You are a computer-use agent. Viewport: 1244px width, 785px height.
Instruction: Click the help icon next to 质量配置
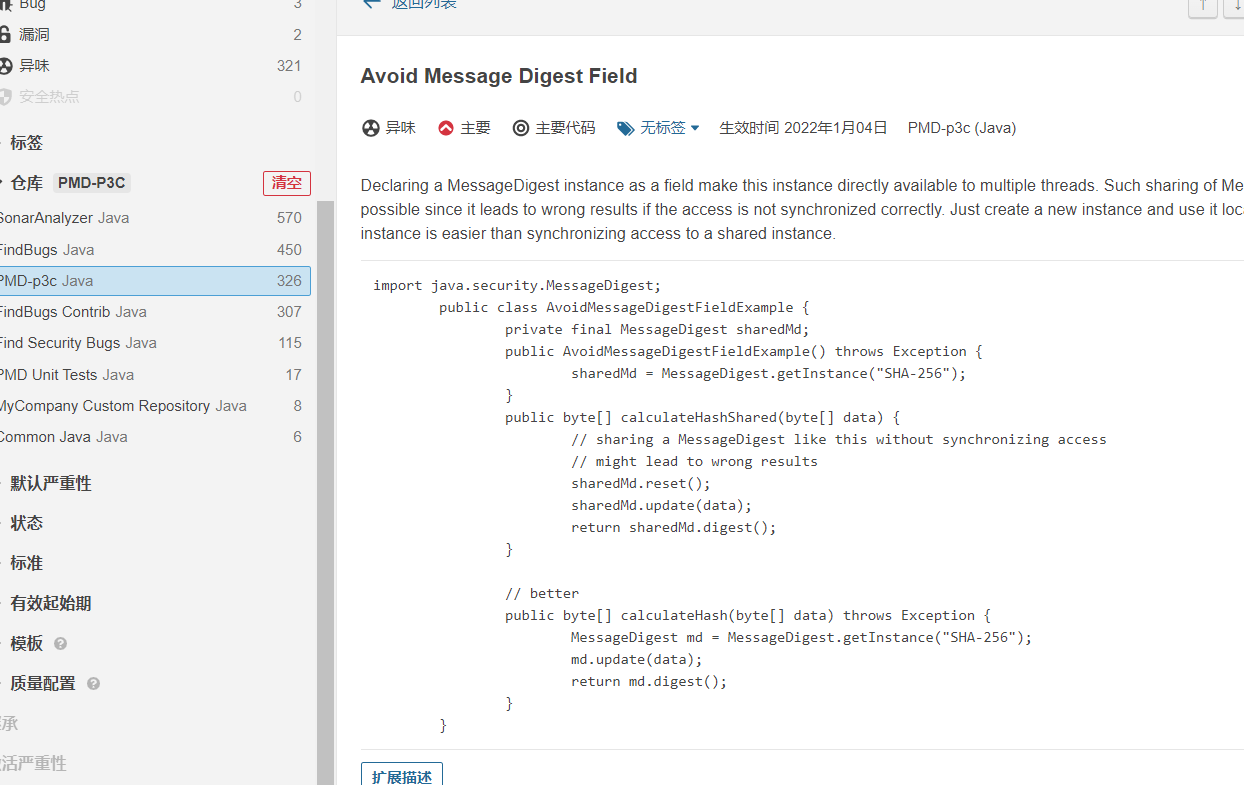tap(92, 683)
